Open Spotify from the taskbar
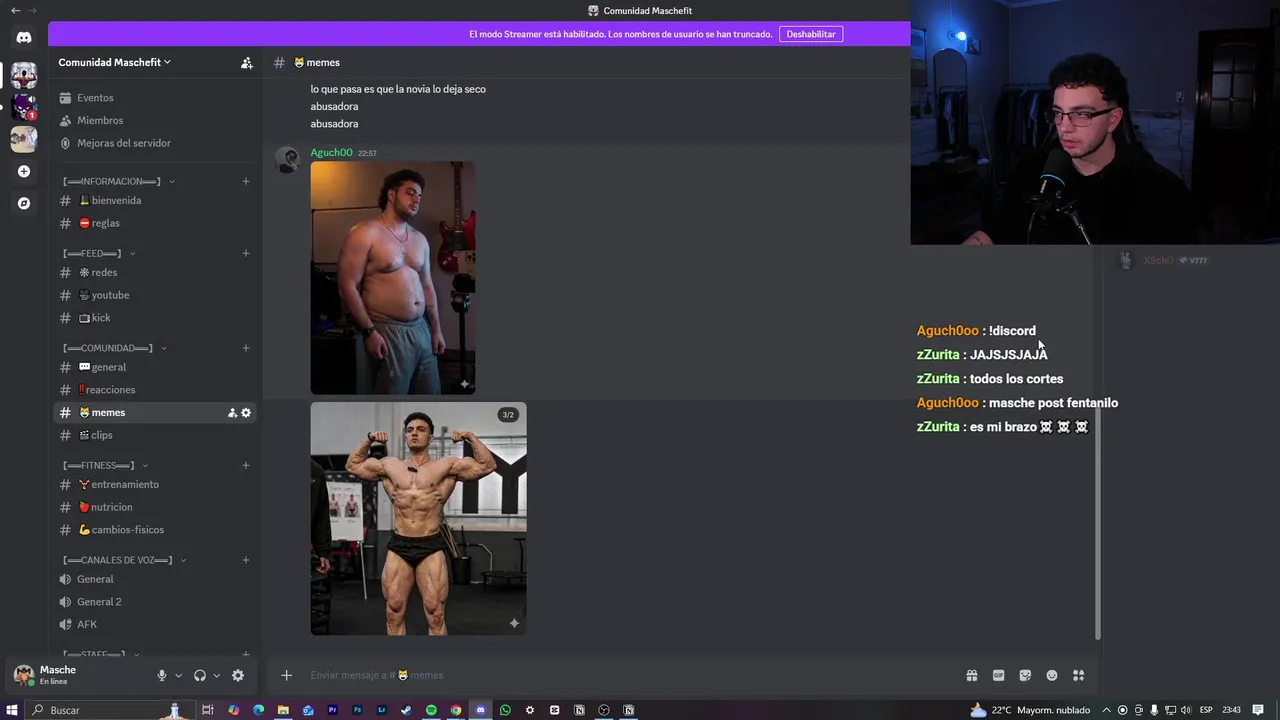 [431, 710]
